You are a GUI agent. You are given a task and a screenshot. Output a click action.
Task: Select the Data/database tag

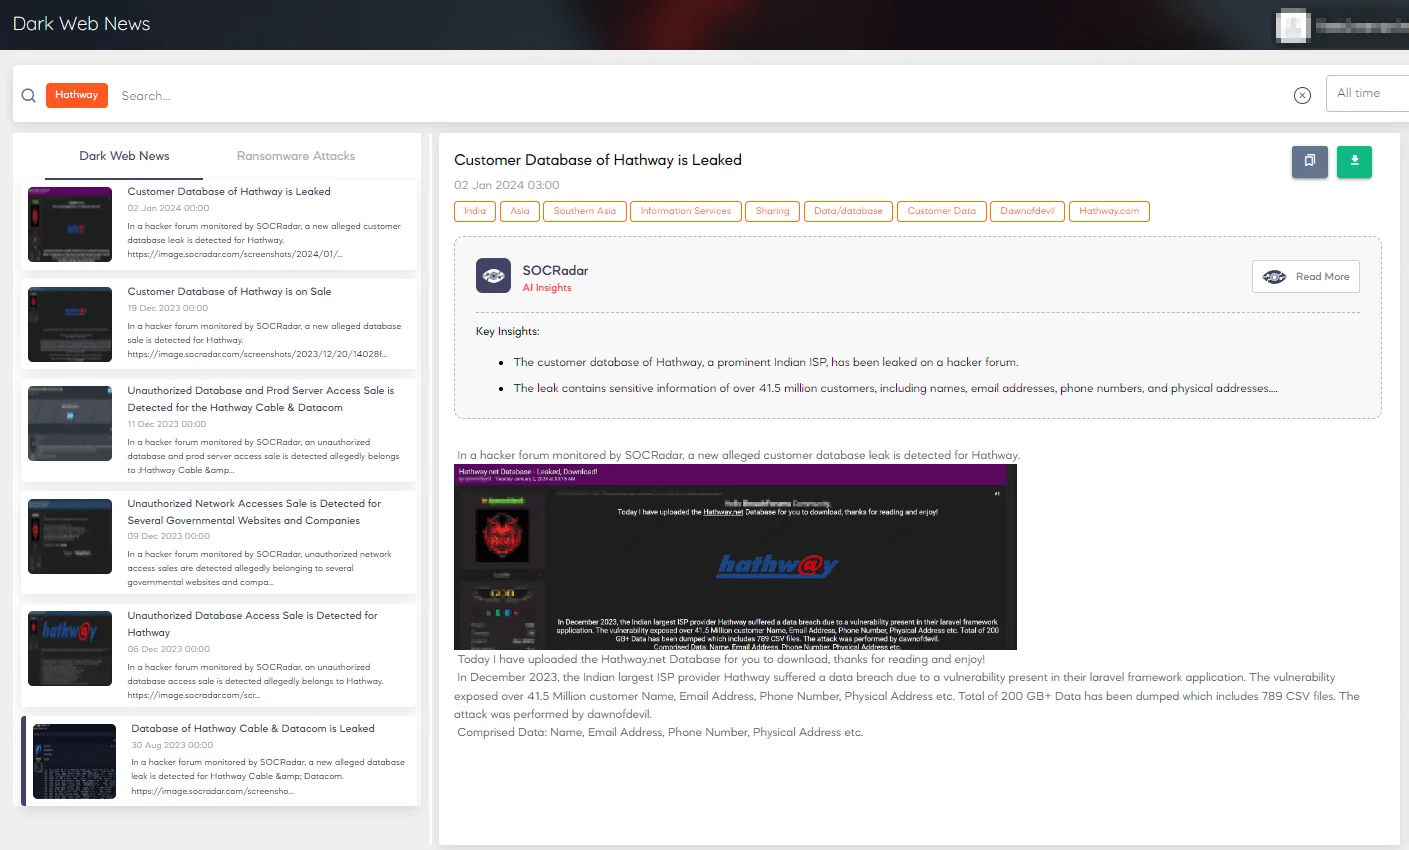pyautogui.click(x=848, y=211)
